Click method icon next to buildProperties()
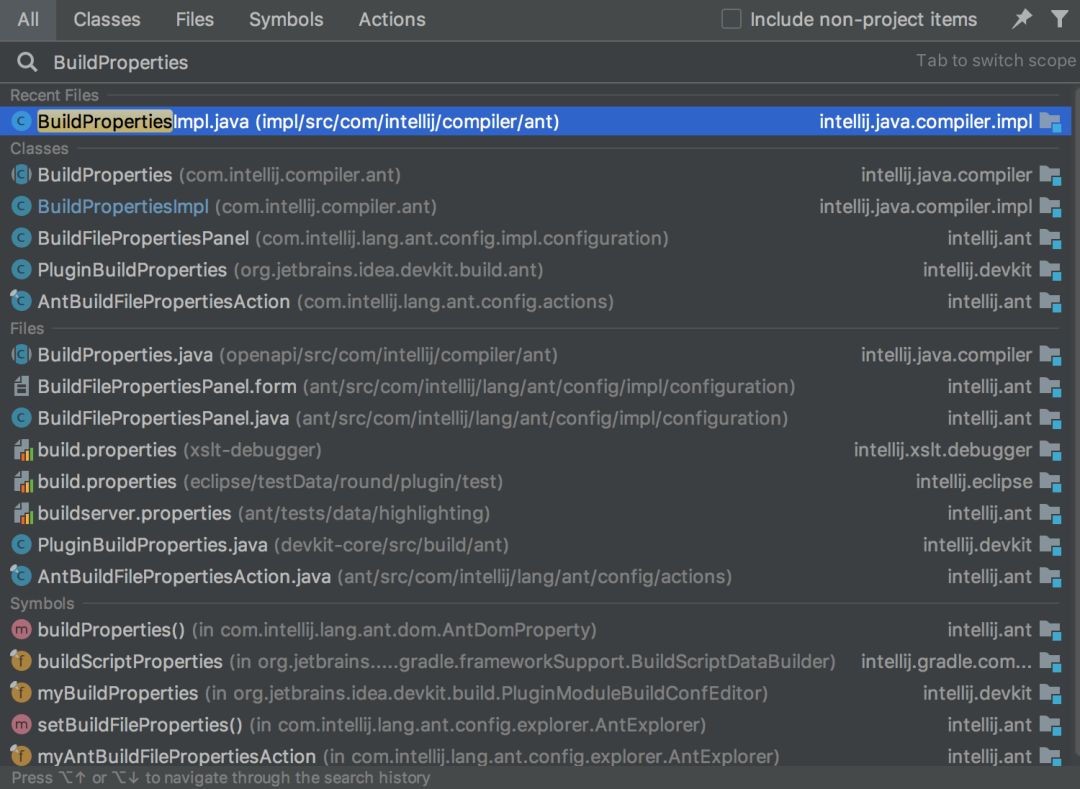 click(x=21, y=630)
